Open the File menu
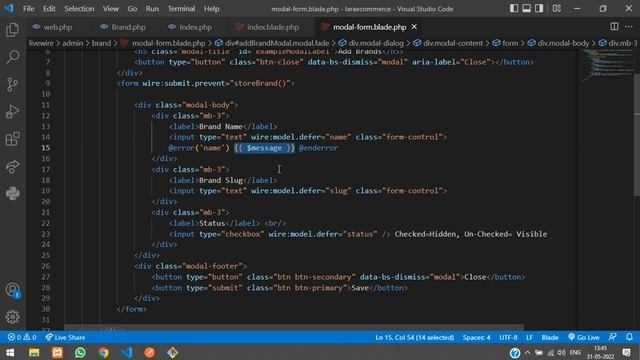The width and height of the screenshot is (640, 360). pyautogui.click(x=29, y=9)
